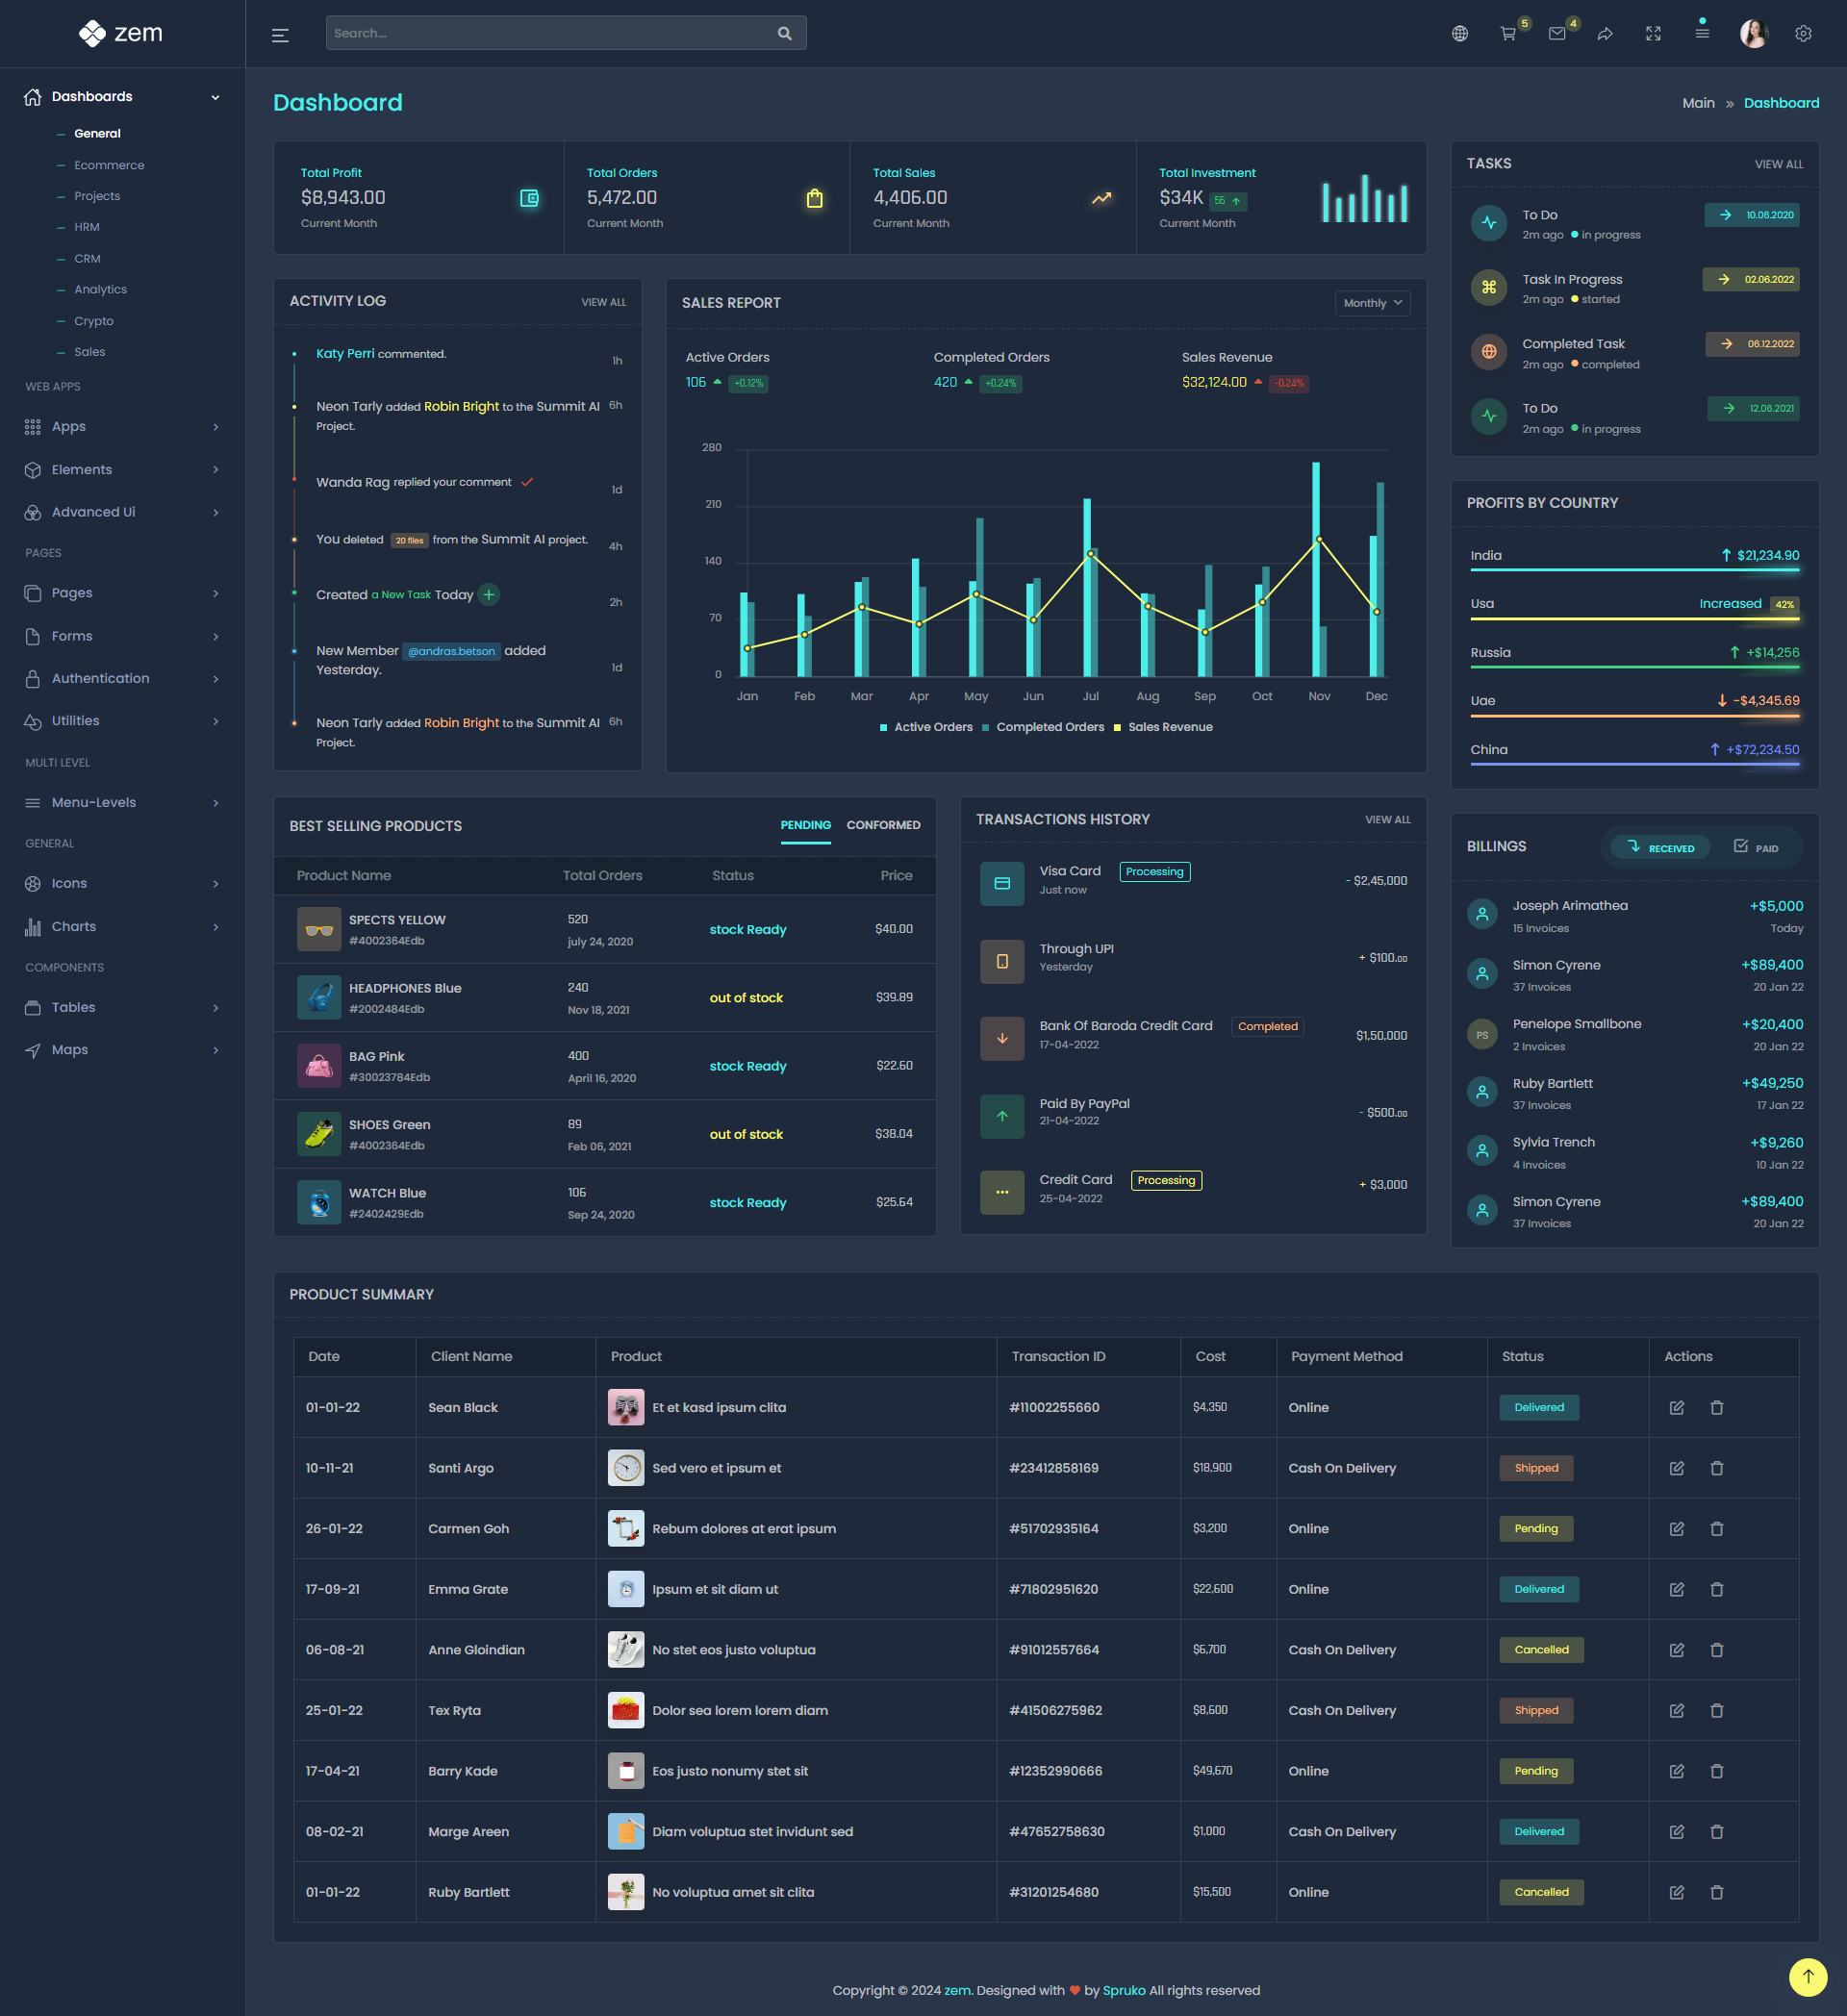Click edit icon for Sean Black row
Viewport: 1847px width, 2016px height.
(x=1677, y=1407)
